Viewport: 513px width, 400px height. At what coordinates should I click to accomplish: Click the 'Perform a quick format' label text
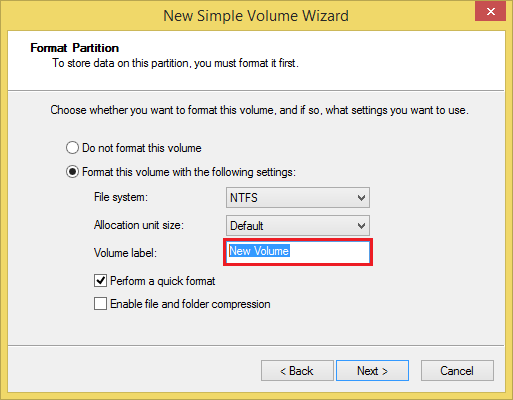[x=163, y=281]
